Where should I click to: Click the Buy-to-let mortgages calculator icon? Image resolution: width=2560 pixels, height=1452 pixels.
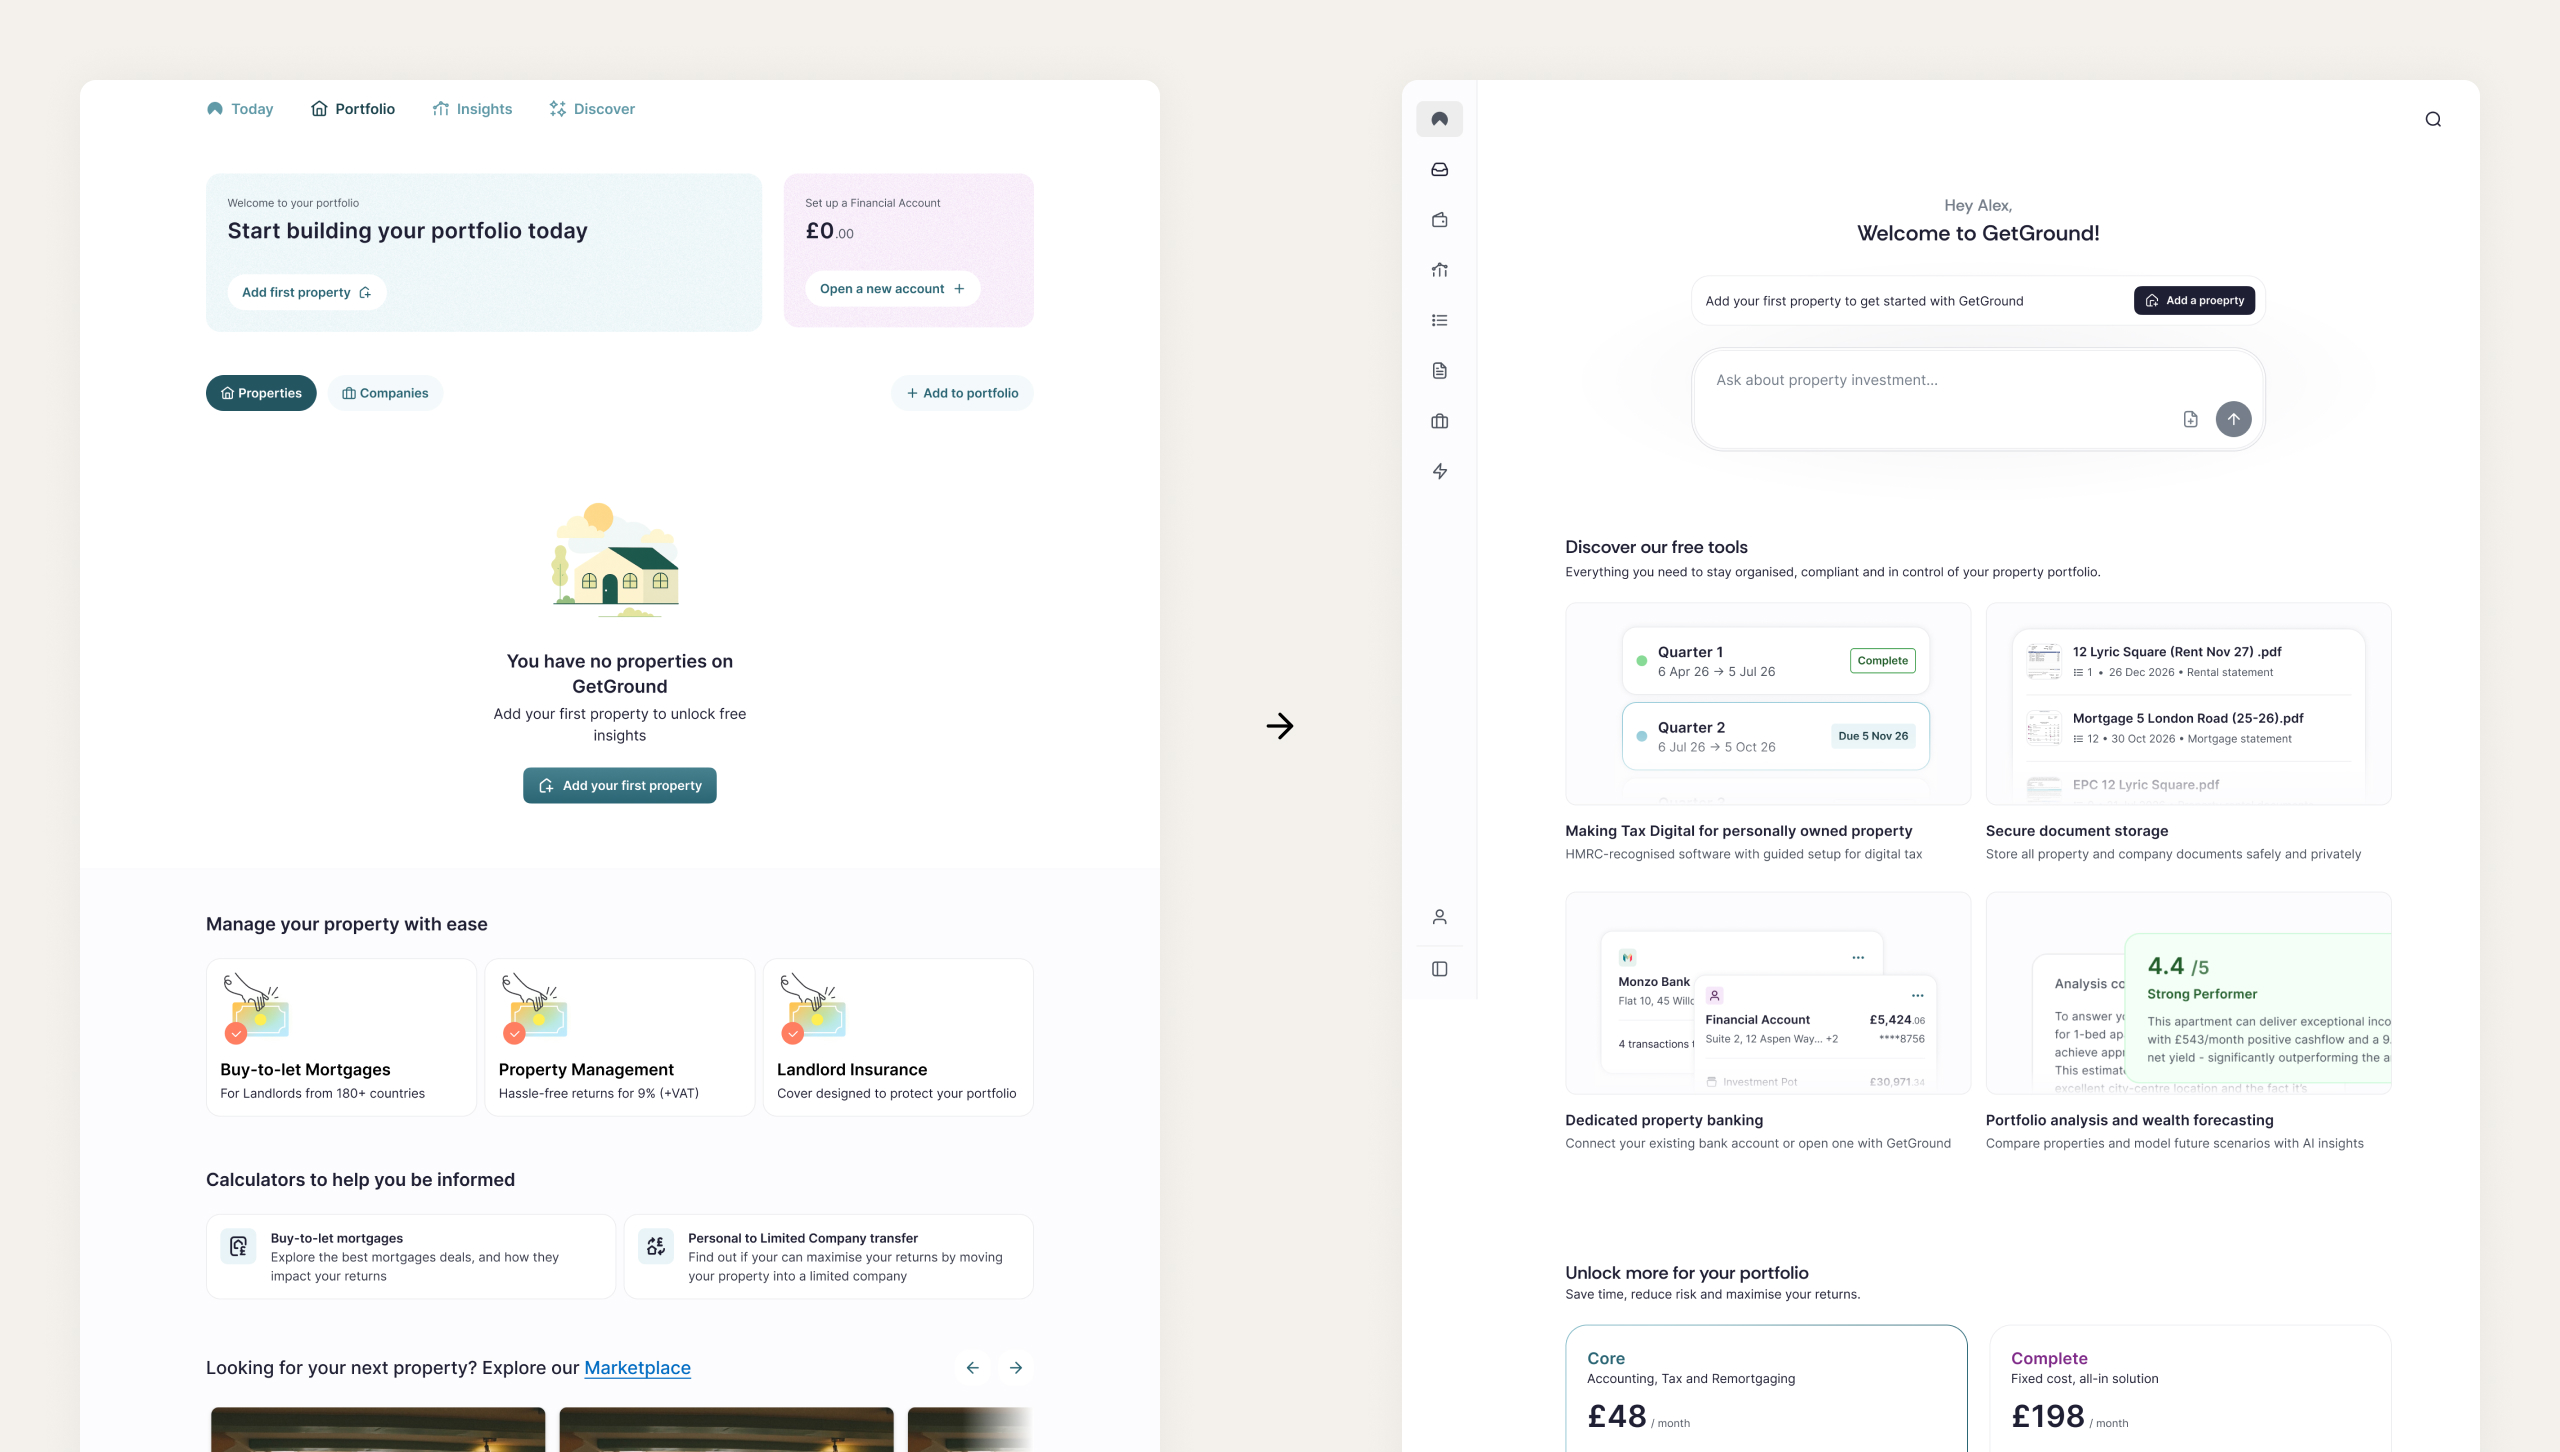pyautogui.click(x=238, y=1246)
